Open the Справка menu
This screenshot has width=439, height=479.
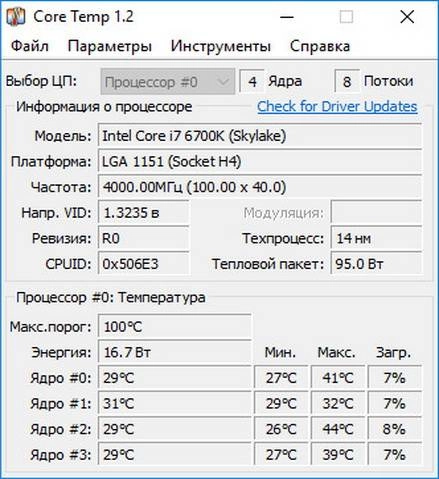click(320, 46)
